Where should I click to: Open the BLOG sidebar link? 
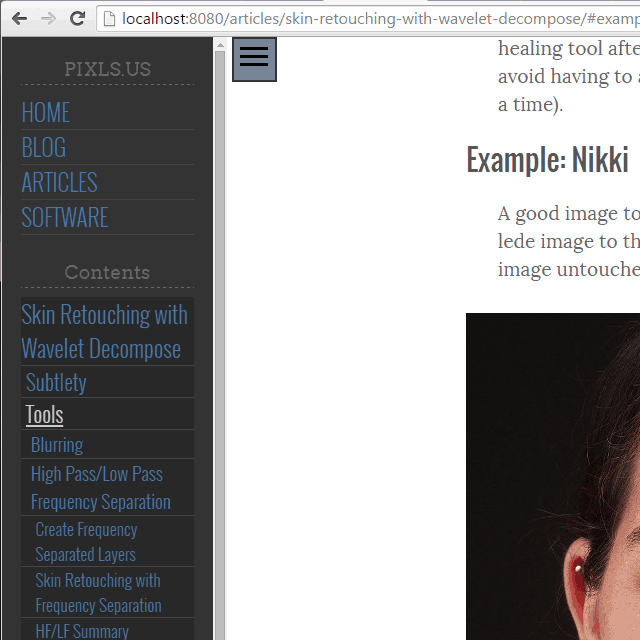[x=44, y=147]
